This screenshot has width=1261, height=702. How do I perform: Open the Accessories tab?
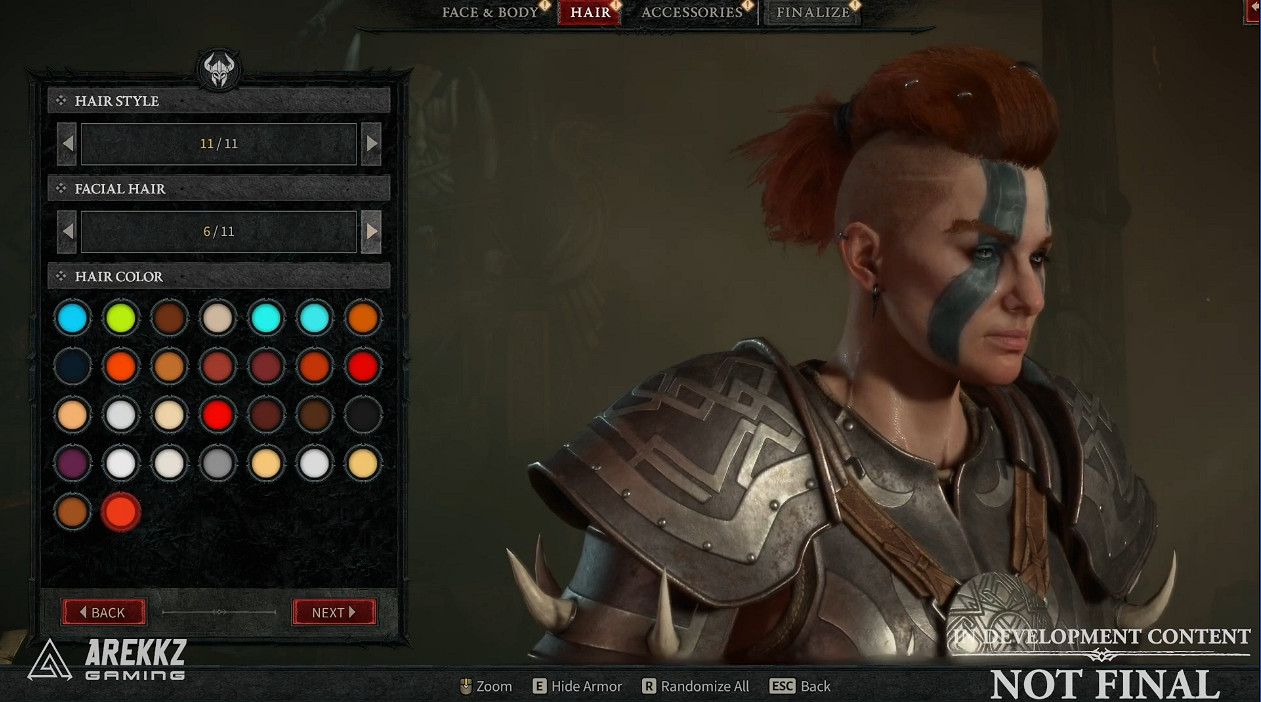pos(691,13)
